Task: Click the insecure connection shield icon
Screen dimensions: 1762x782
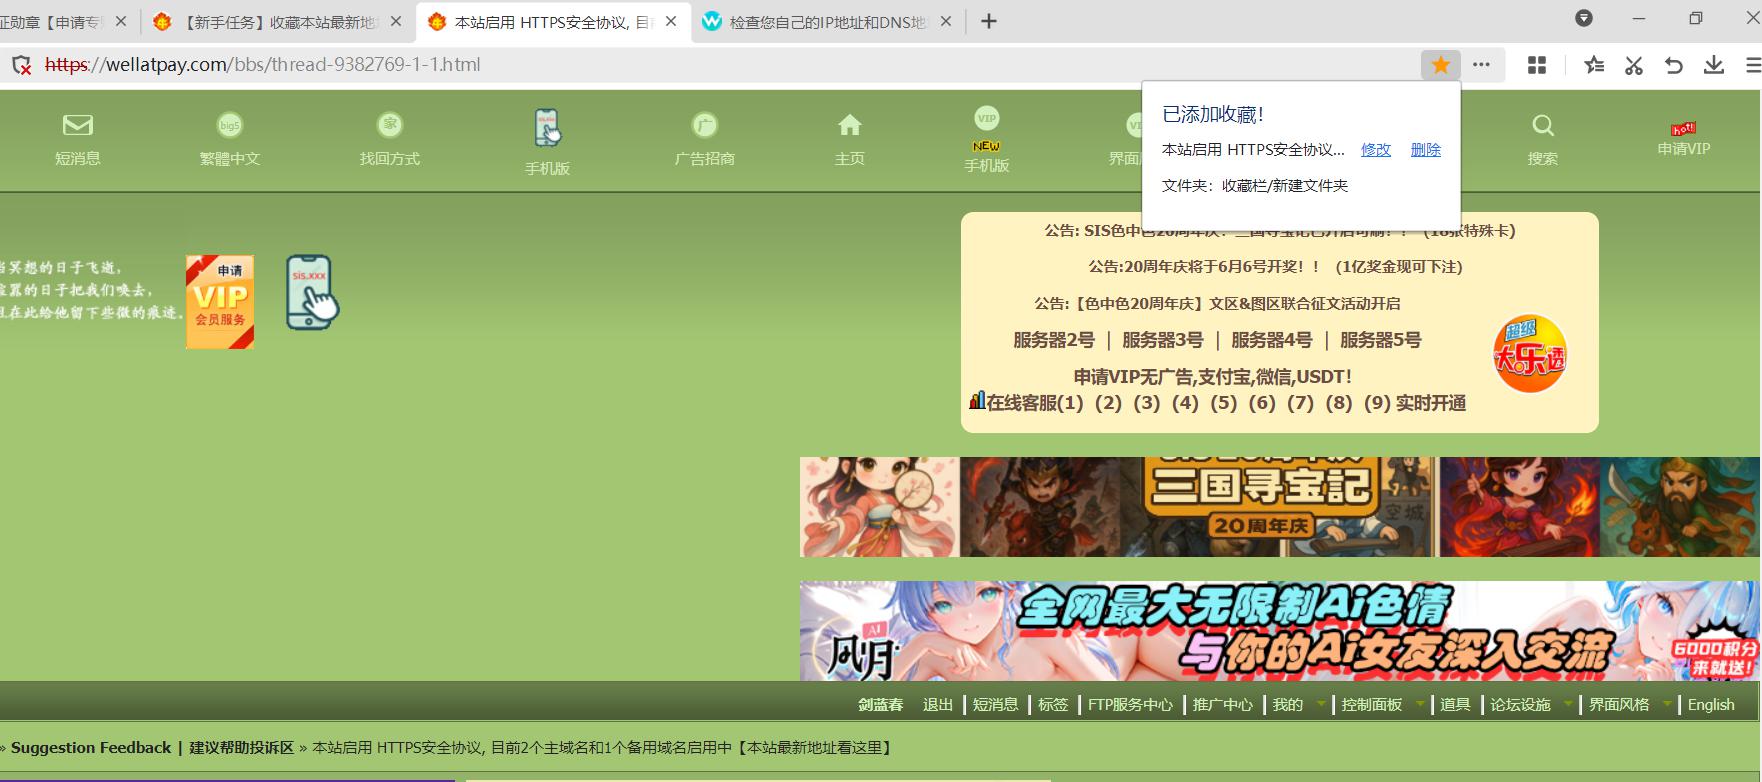Action: (22, 65)
